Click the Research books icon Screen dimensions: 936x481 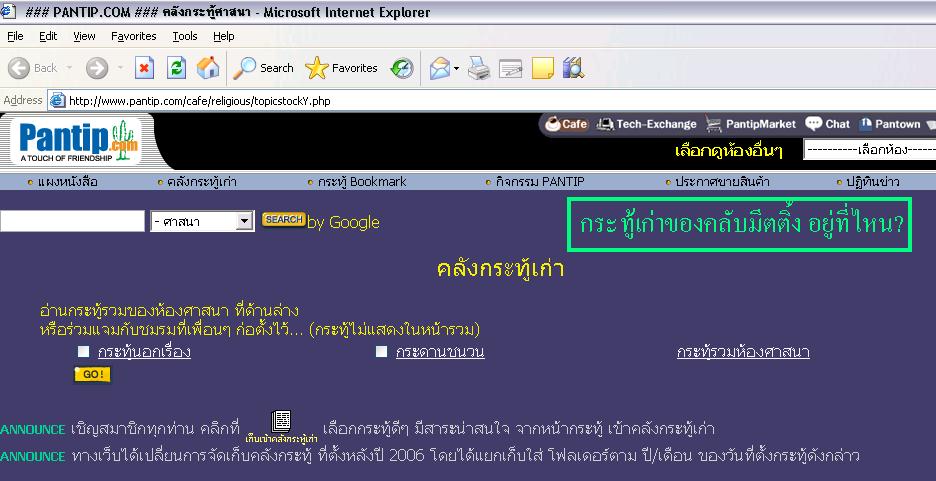pos(573,68)
